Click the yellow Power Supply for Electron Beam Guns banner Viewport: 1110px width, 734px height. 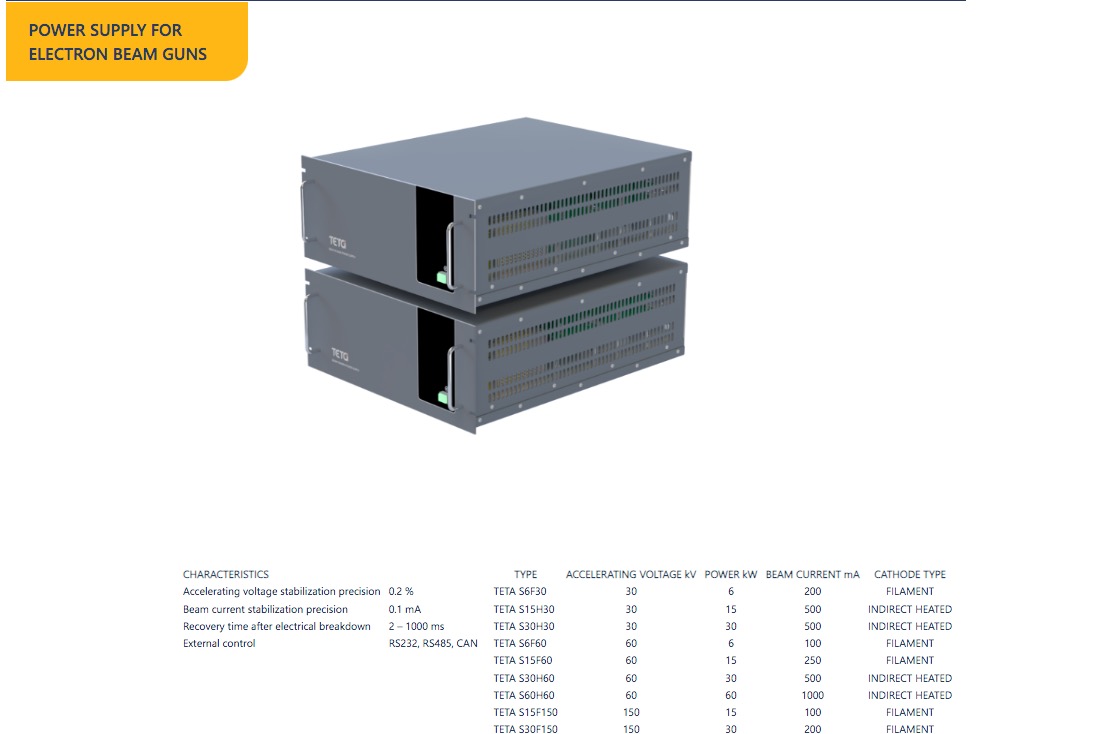[126, 42]
